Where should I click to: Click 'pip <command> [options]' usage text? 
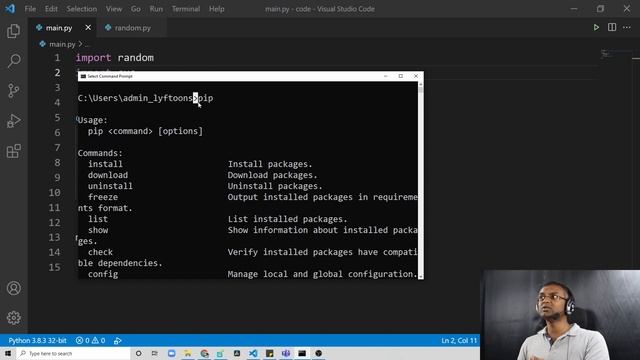click(x=145, y=131)
